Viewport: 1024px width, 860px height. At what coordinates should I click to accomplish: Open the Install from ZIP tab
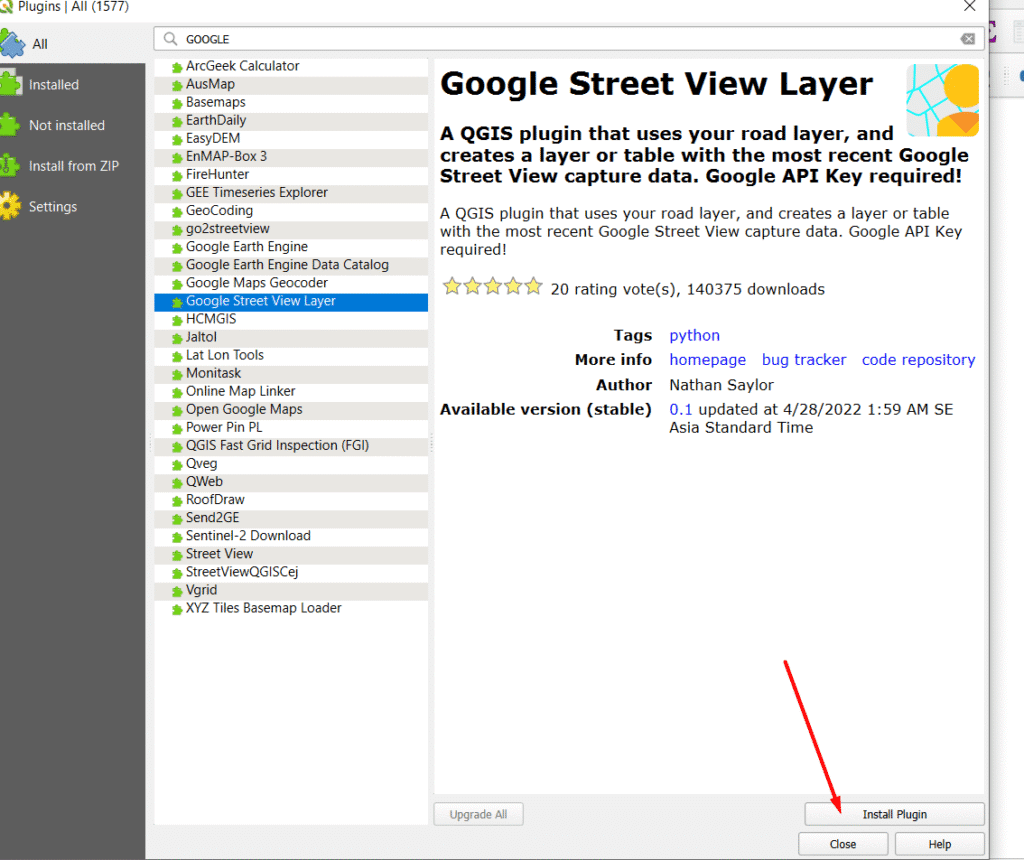coord(72,166)
